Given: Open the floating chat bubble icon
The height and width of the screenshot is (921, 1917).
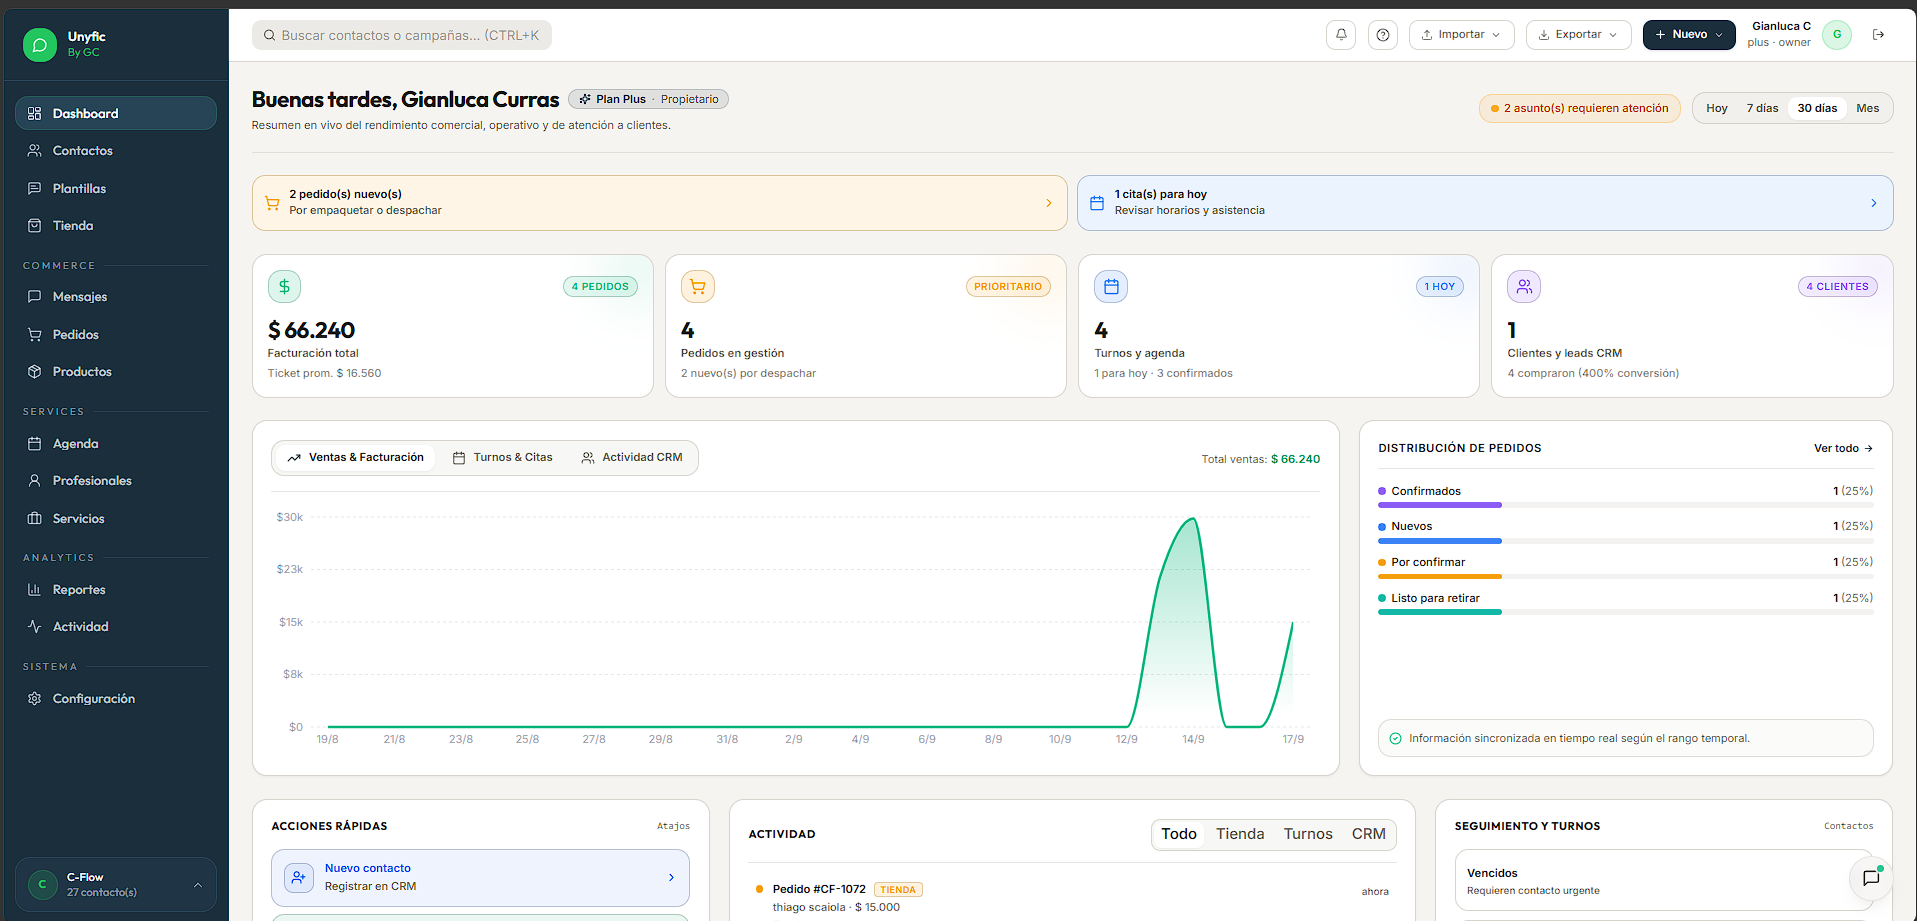Looking at the screenshot, I should 1871,878.
